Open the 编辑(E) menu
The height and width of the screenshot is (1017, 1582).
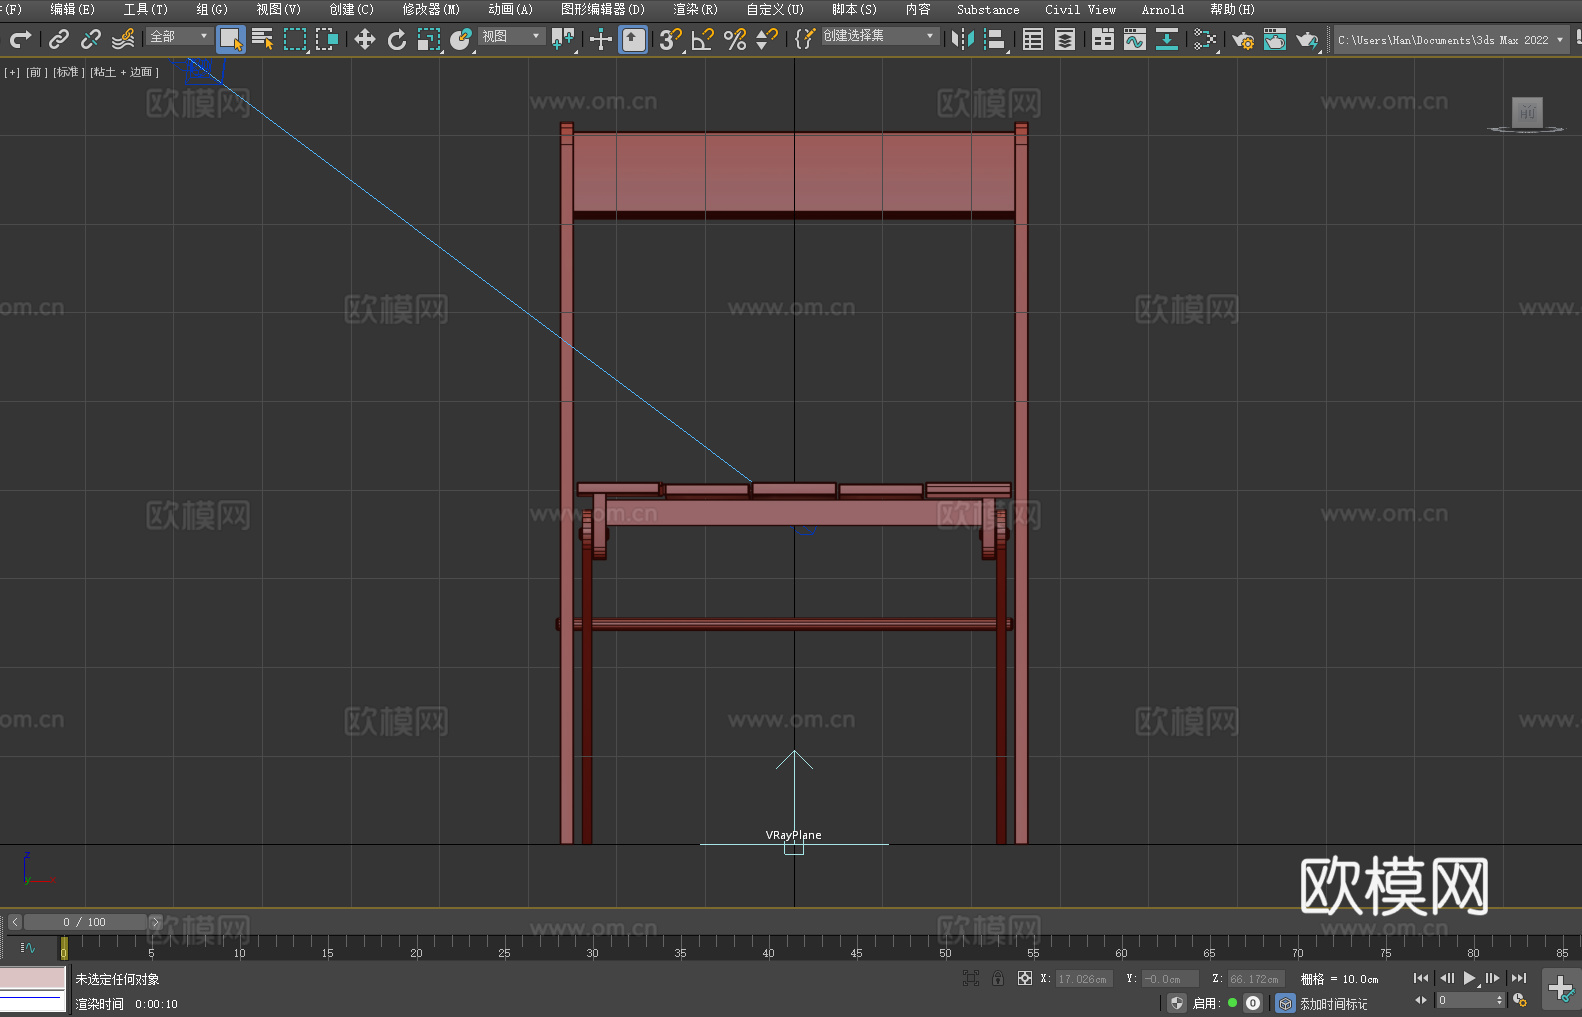click(x=72, y=9)
